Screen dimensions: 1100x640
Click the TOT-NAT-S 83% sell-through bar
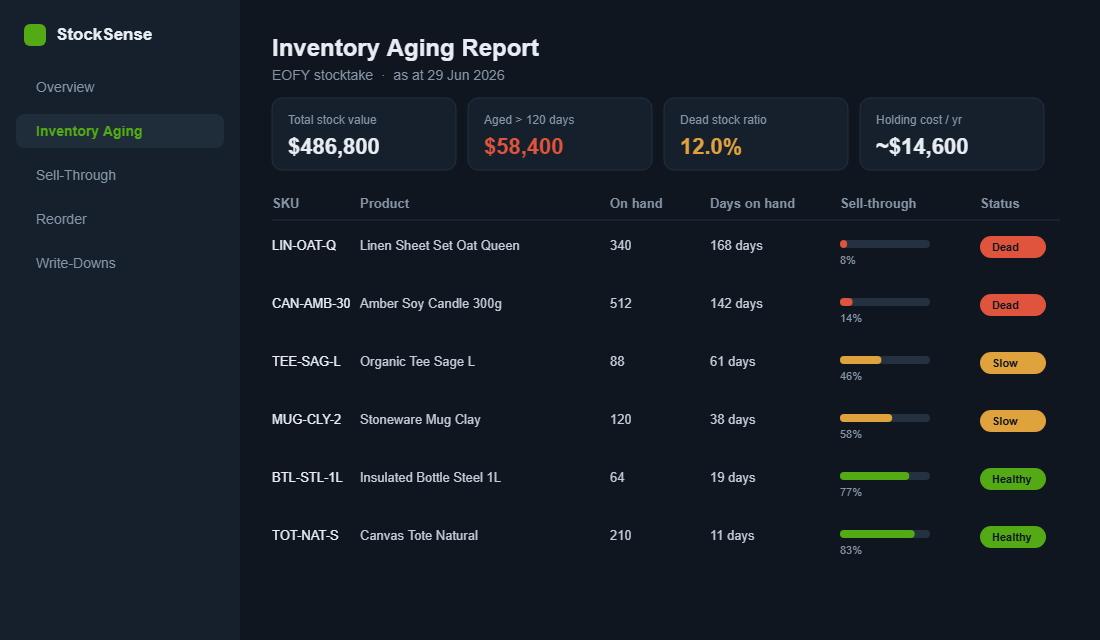click(x=885, y=534)
